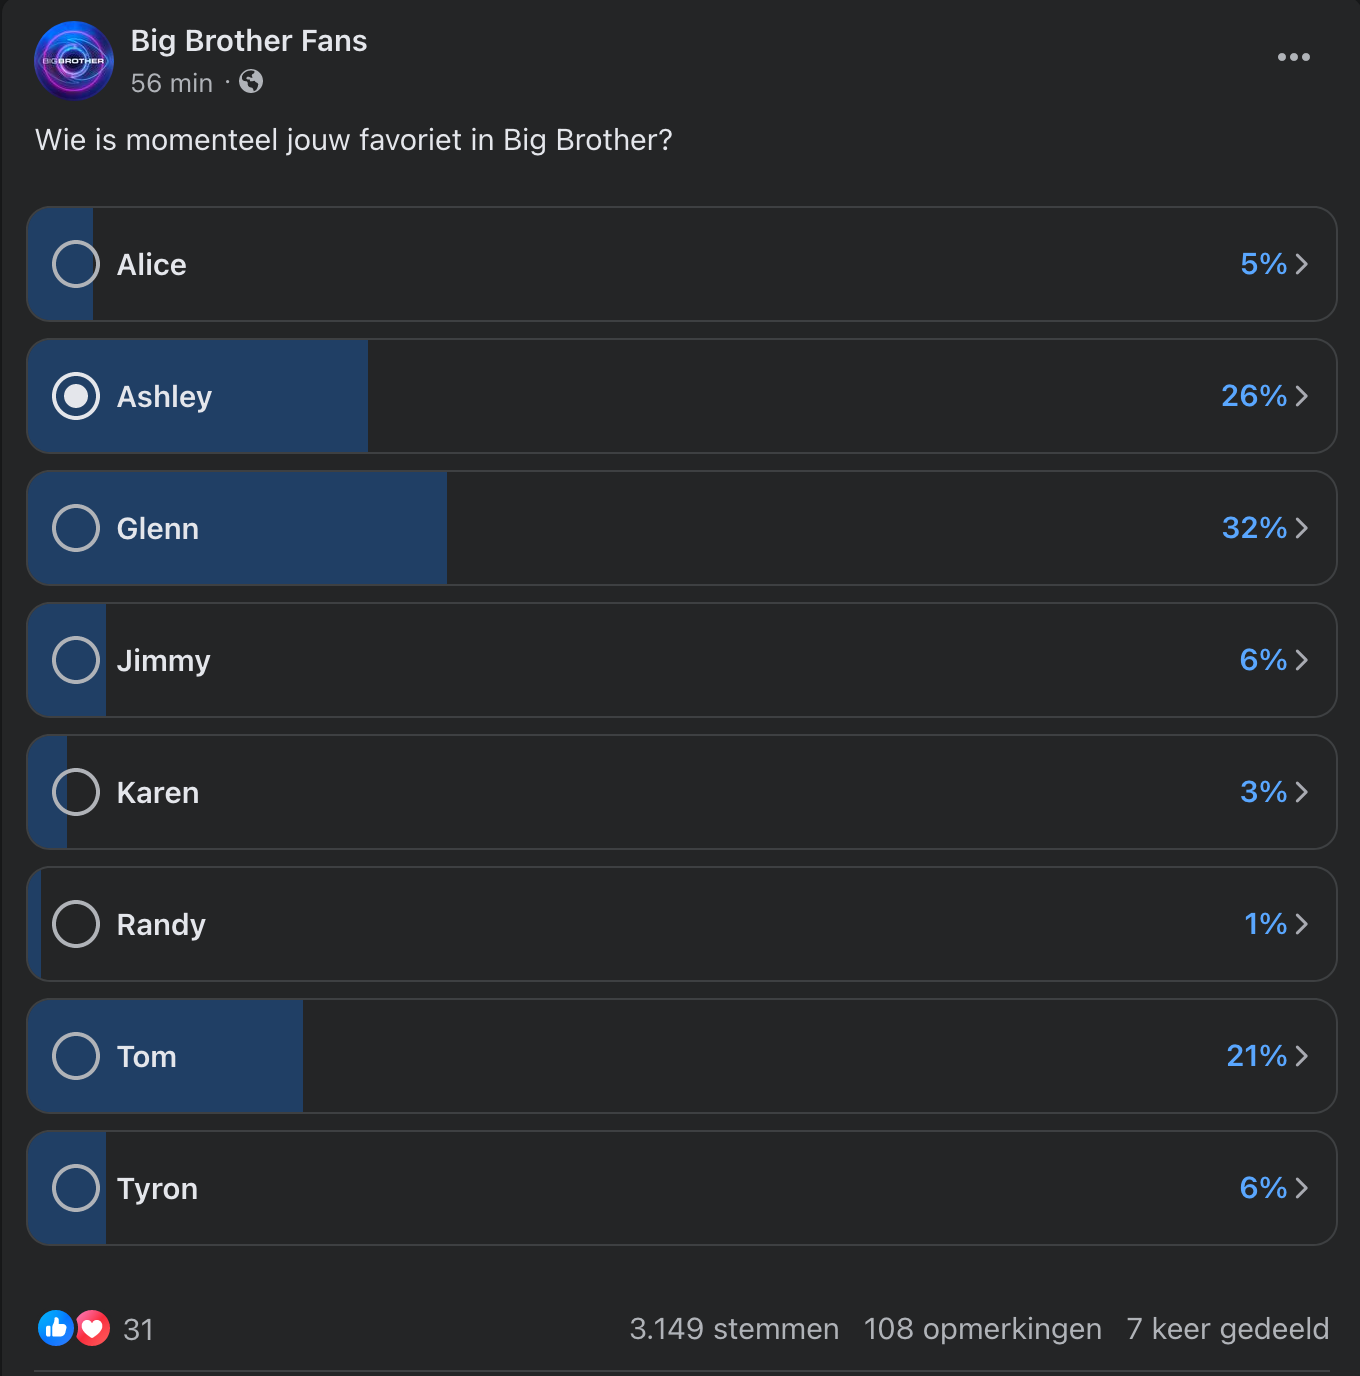Open the Big Brother Fans page name link
This screenshot has width=1360, height=1376.
point(249,41)
